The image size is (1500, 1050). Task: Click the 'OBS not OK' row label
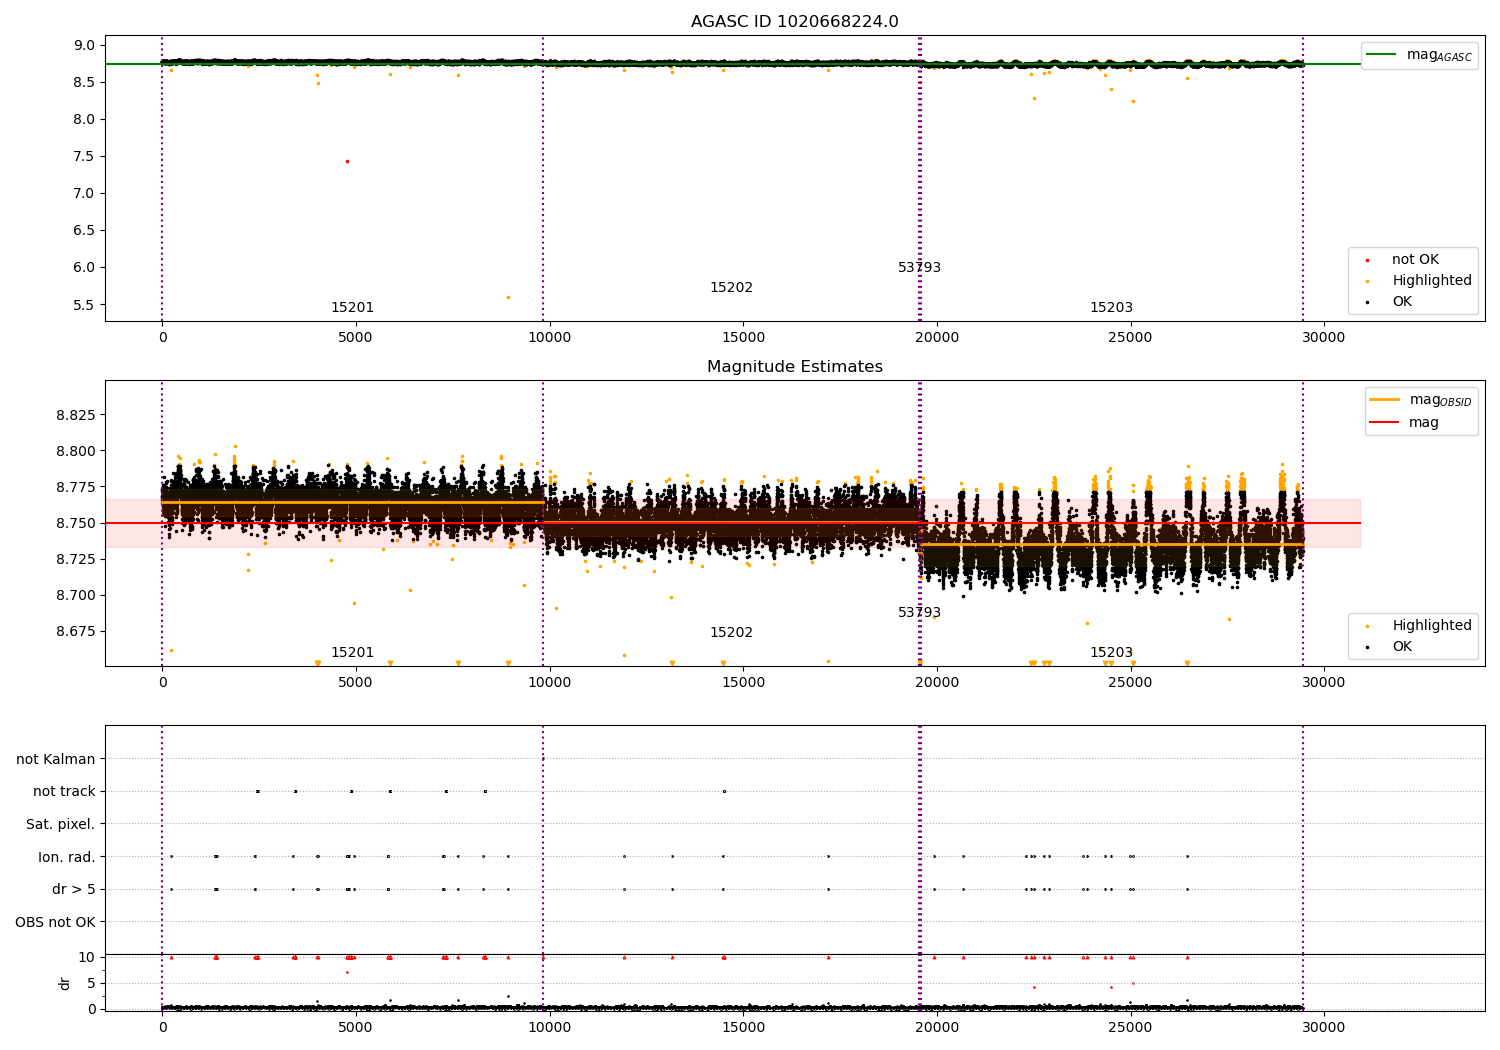tap(56, 923)
